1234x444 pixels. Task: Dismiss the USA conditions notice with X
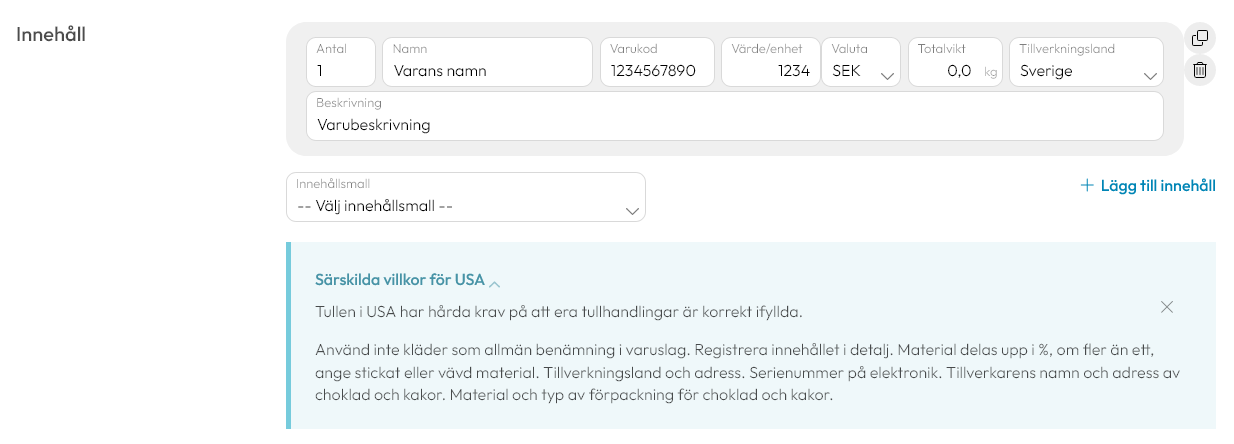[x=1167, y=307]
